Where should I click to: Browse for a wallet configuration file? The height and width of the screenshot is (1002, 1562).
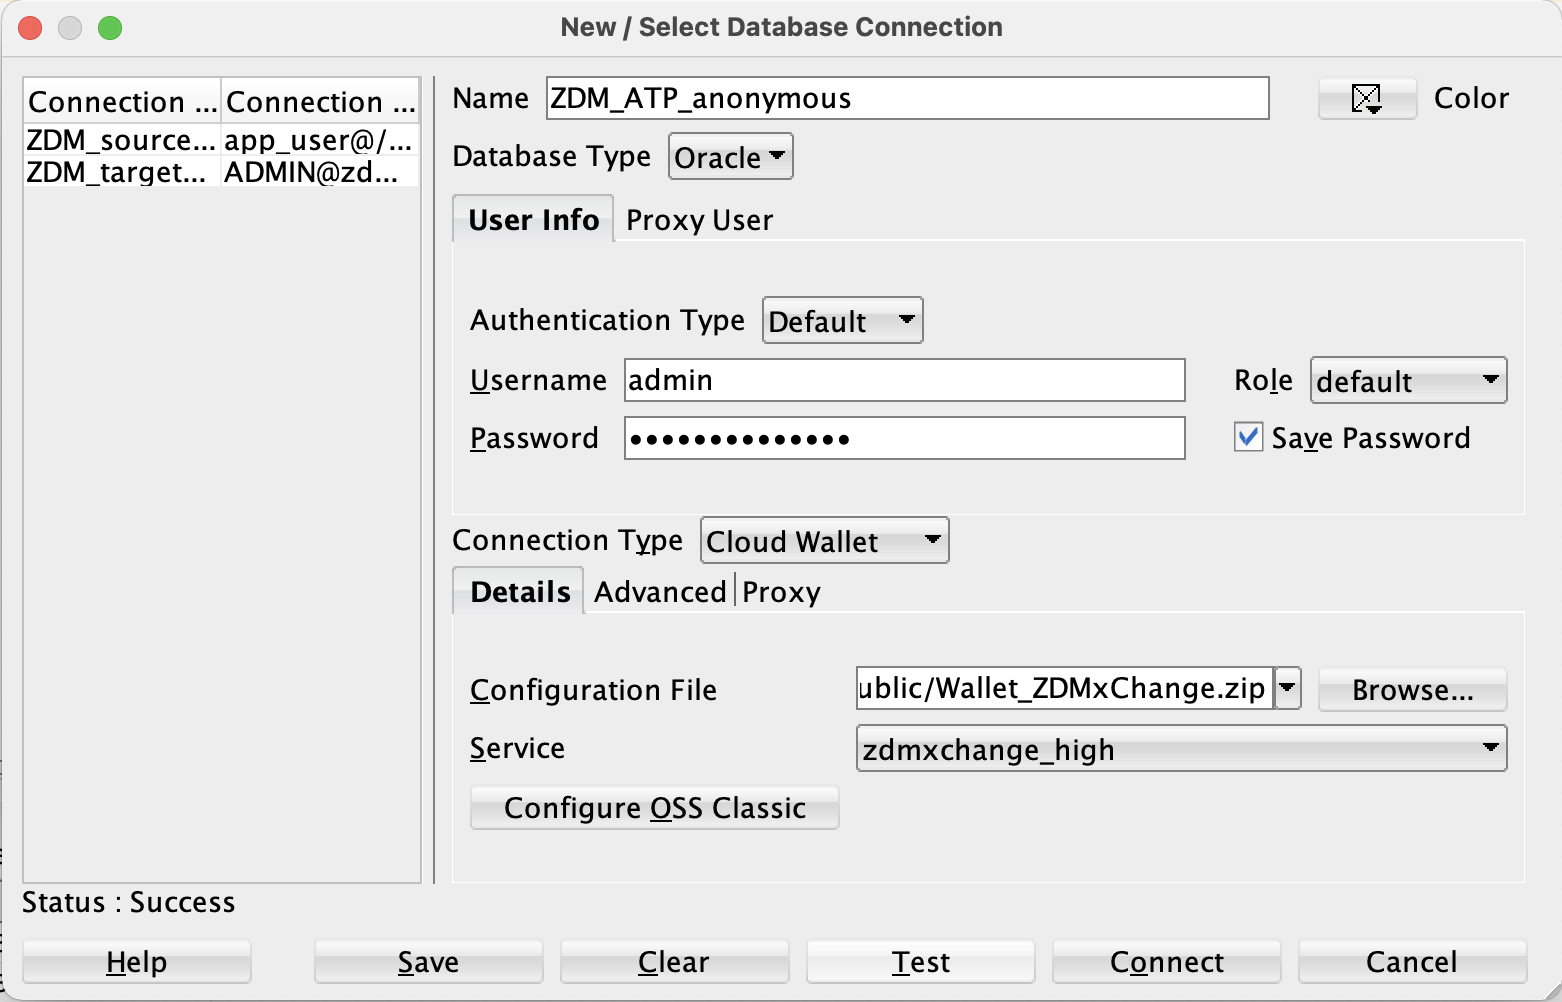pyautogui.click(x=1411, y=690)
